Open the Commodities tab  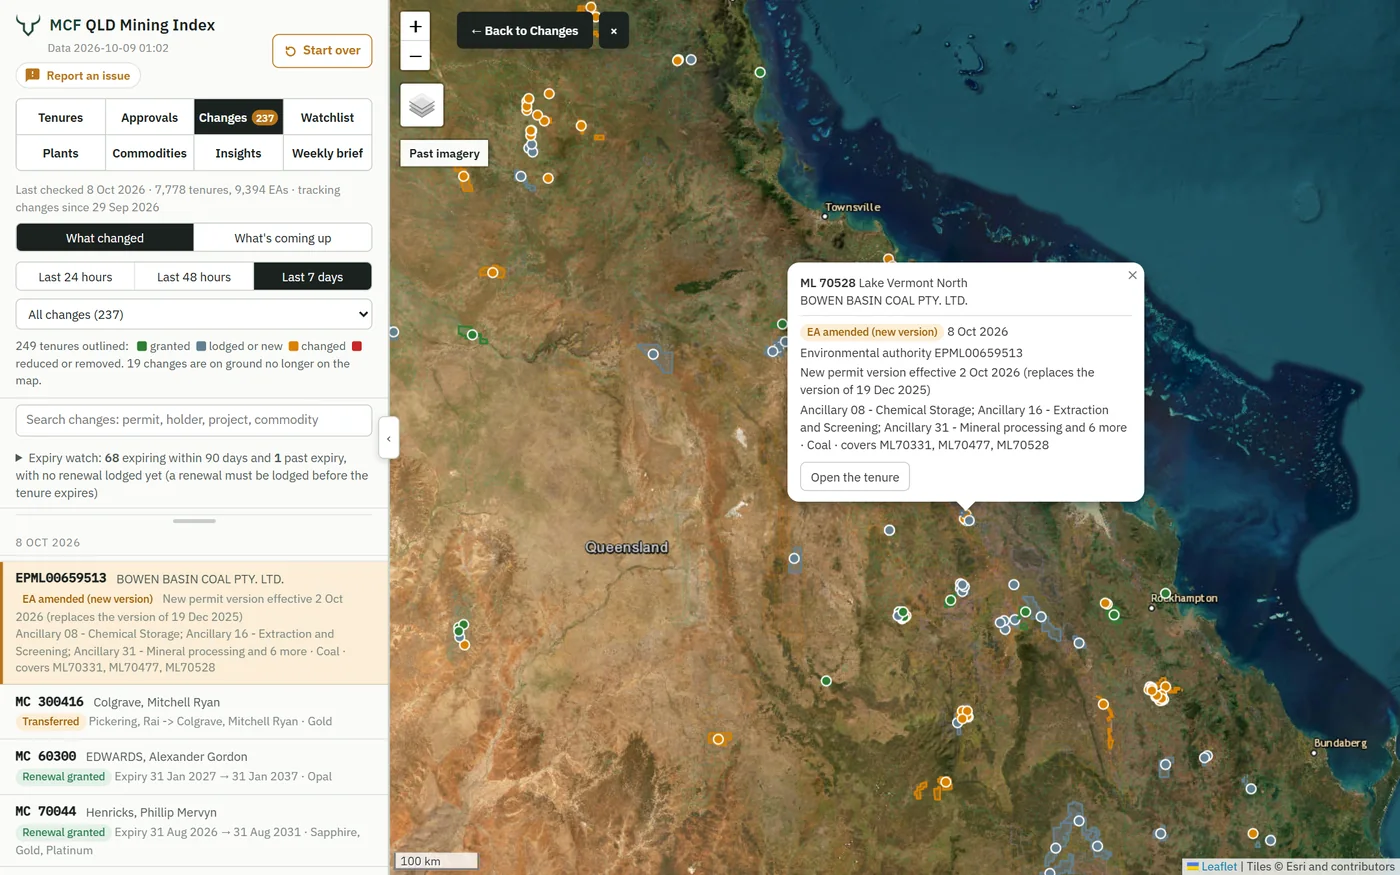coord(149,153)
